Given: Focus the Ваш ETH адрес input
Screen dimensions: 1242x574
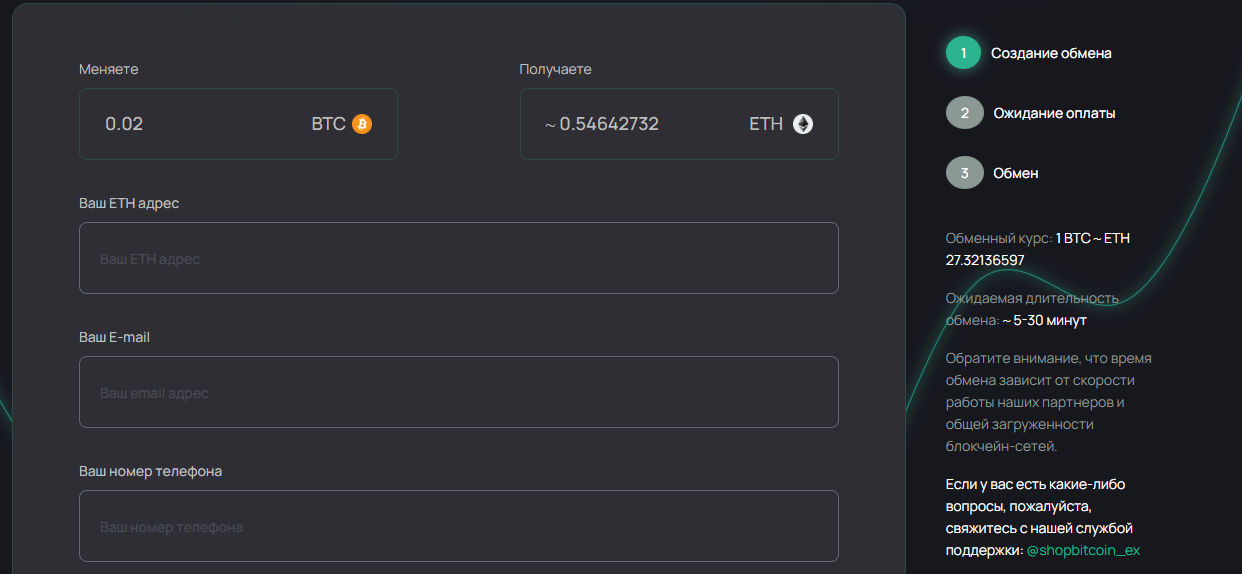Looking at the screenshot, I should (x=459, y=258).
